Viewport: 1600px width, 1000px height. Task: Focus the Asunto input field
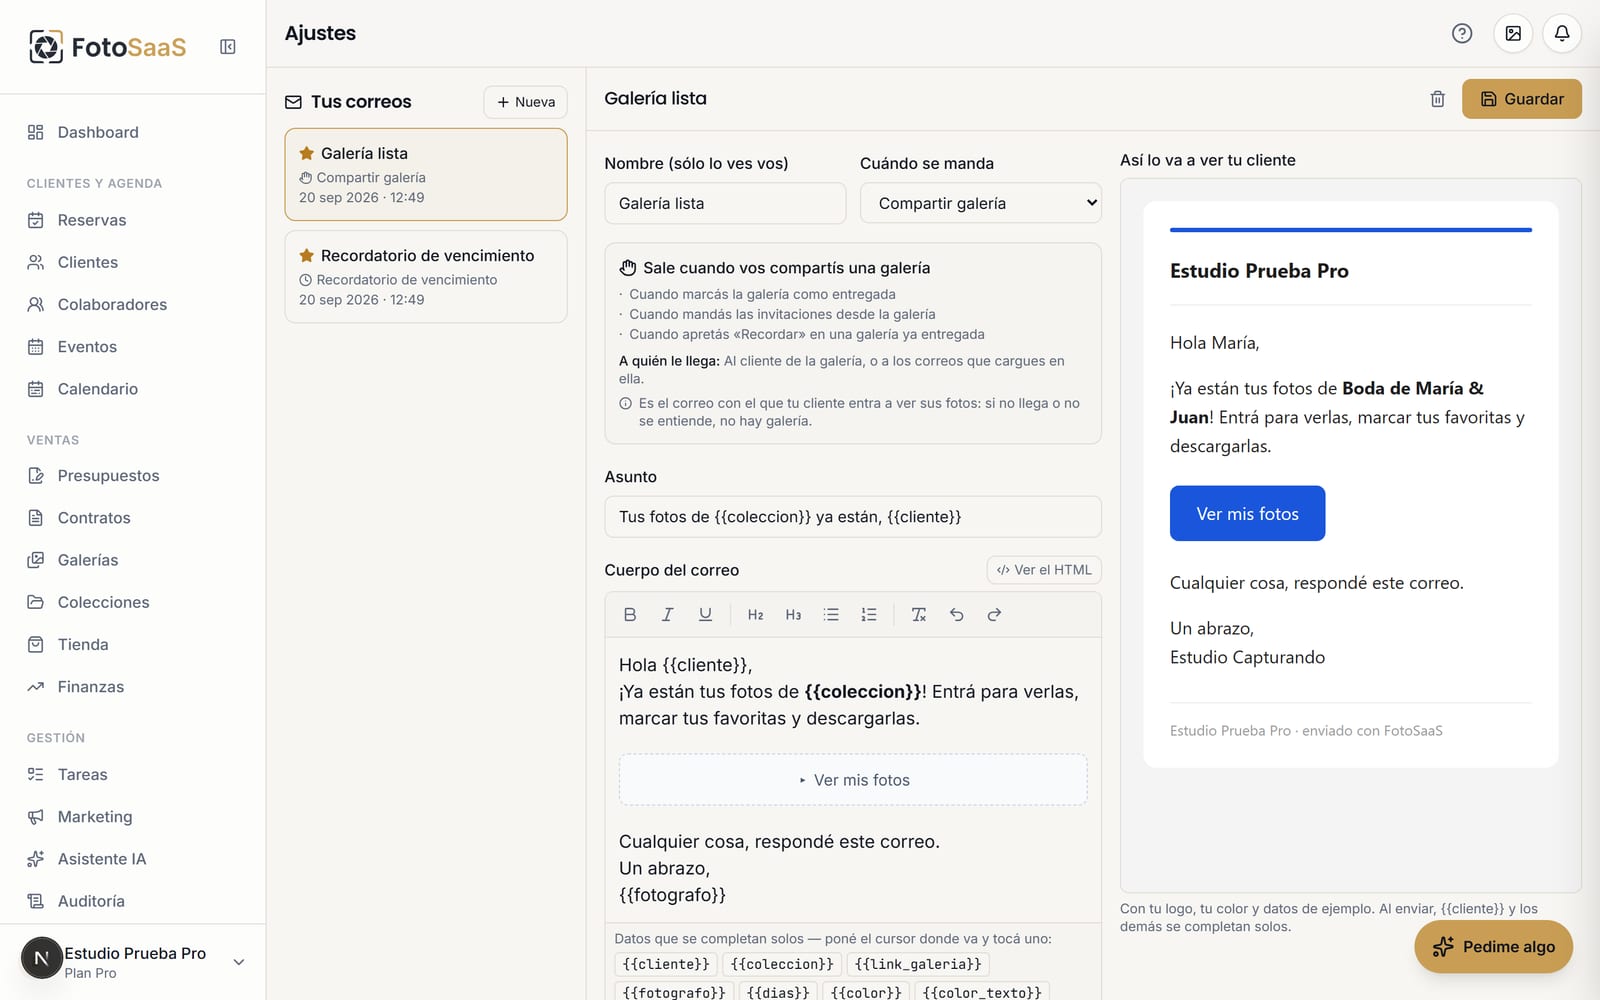click(853, 517)
